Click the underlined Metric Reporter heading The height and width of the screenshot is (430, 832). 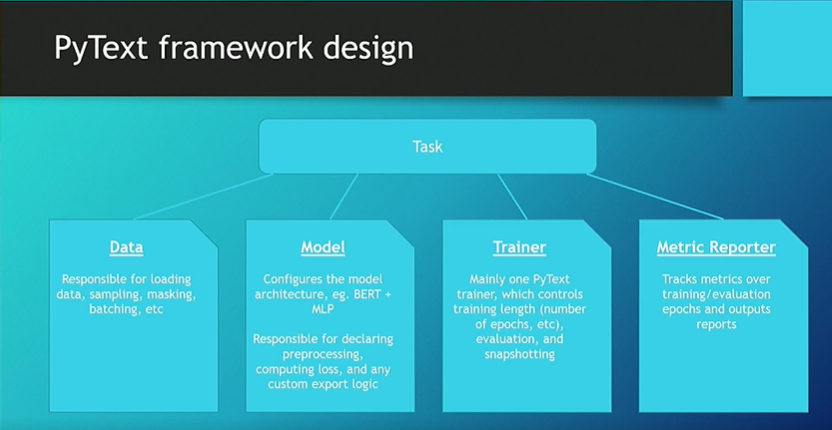point(716,247)
